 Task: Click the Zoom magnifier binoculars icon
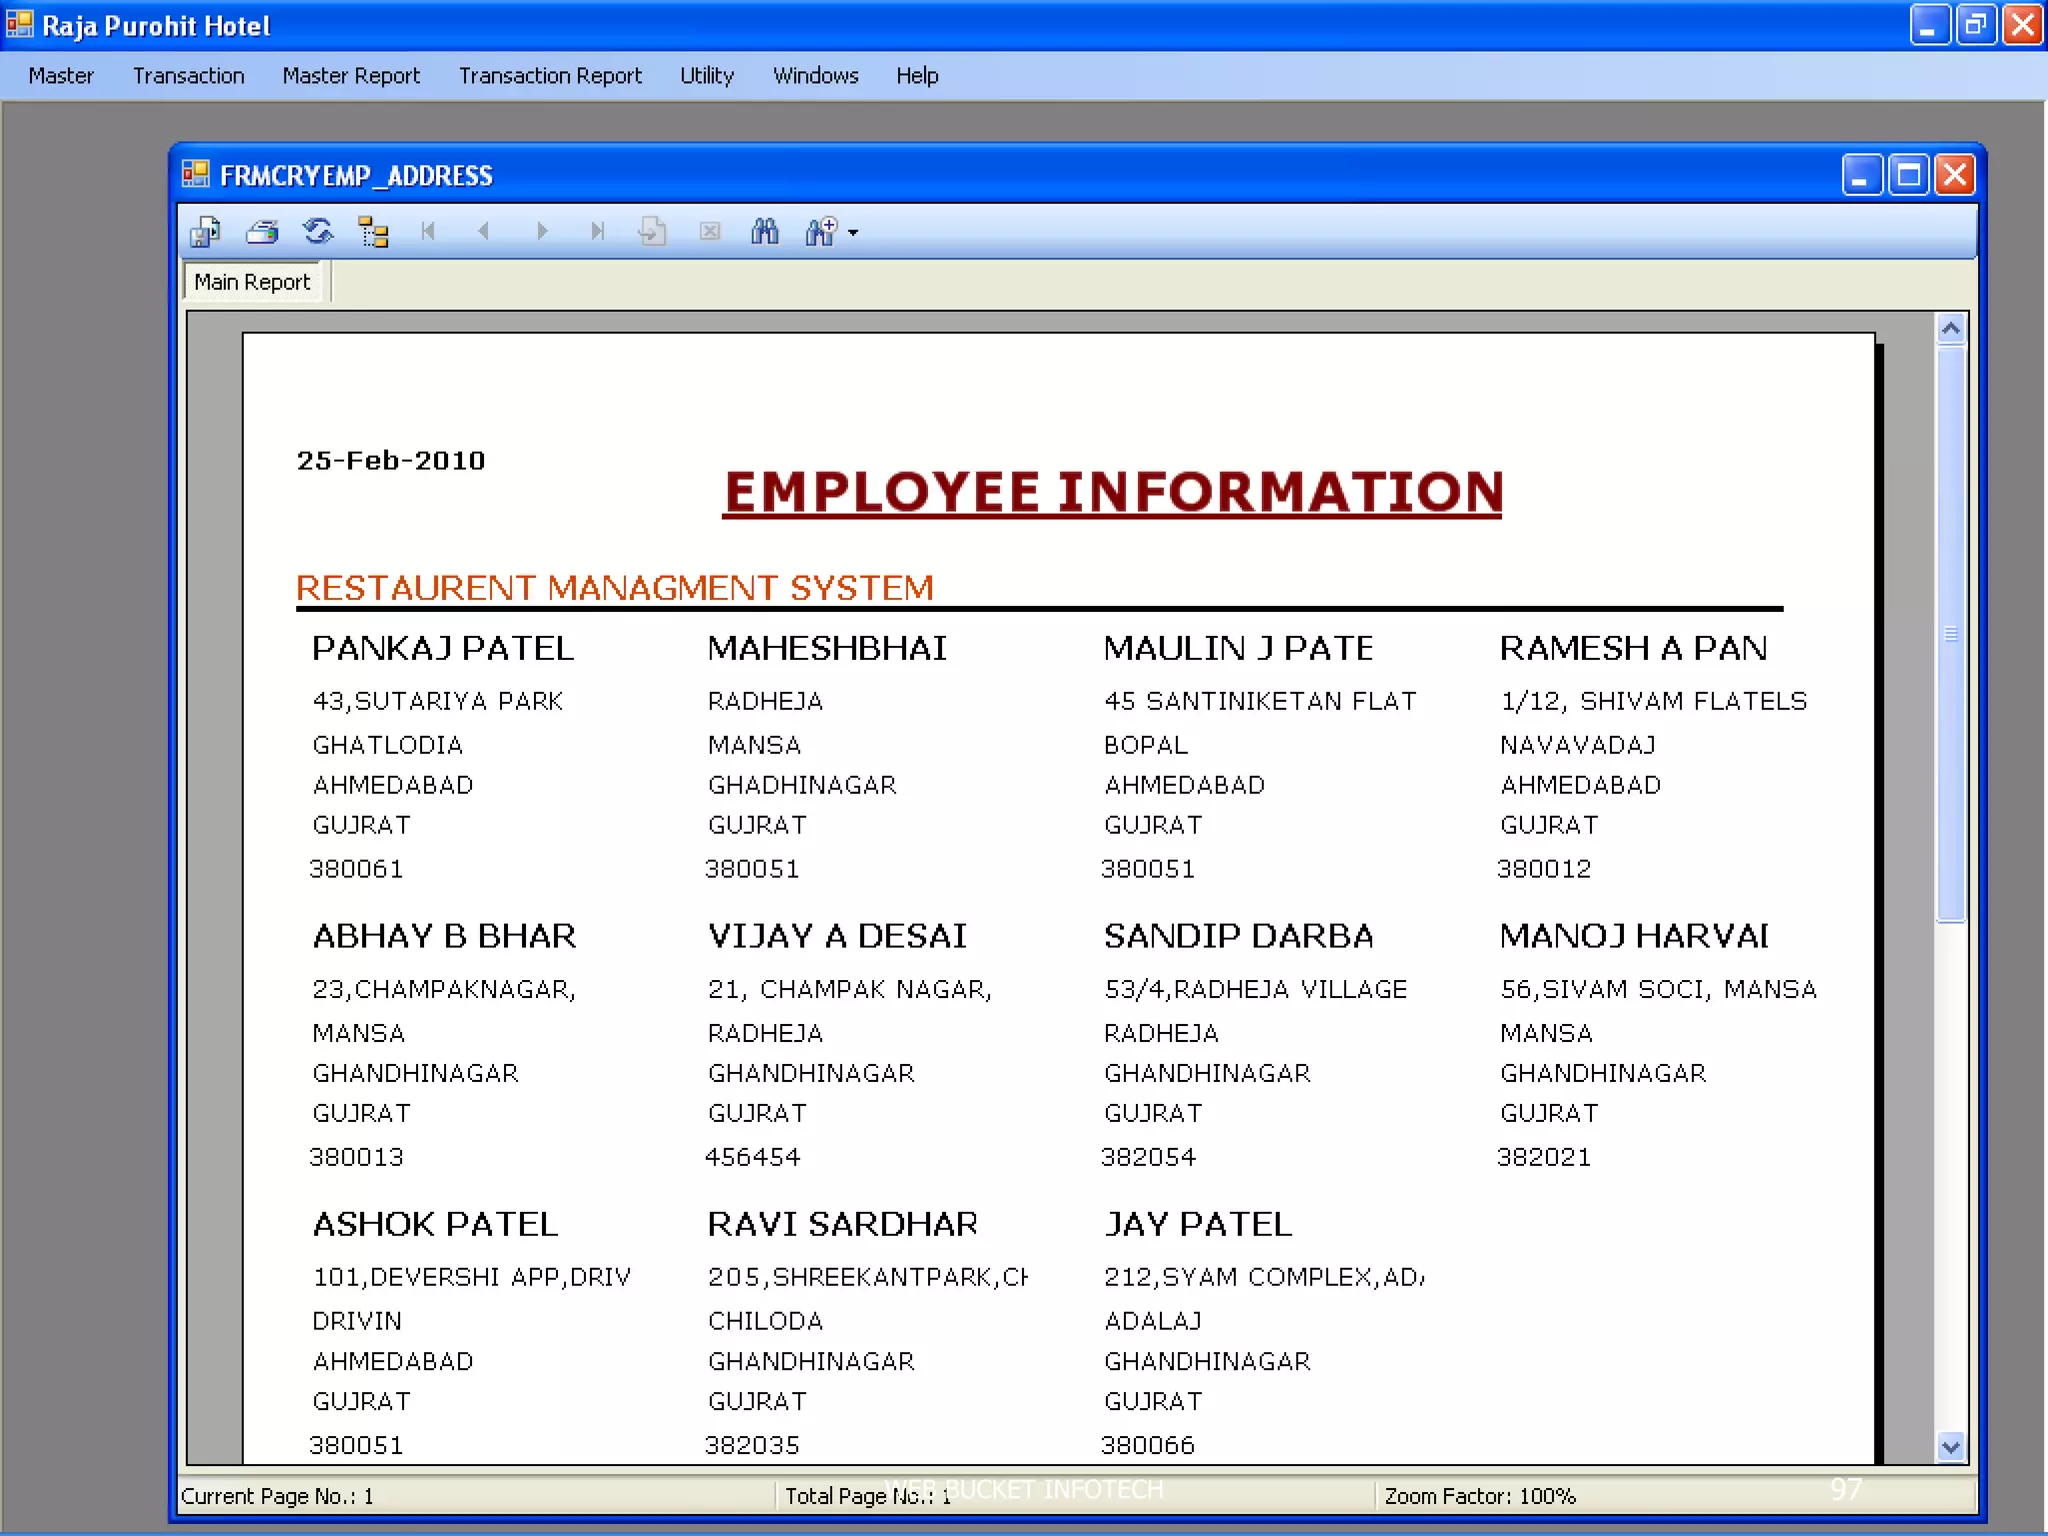(x=821, y=232)
